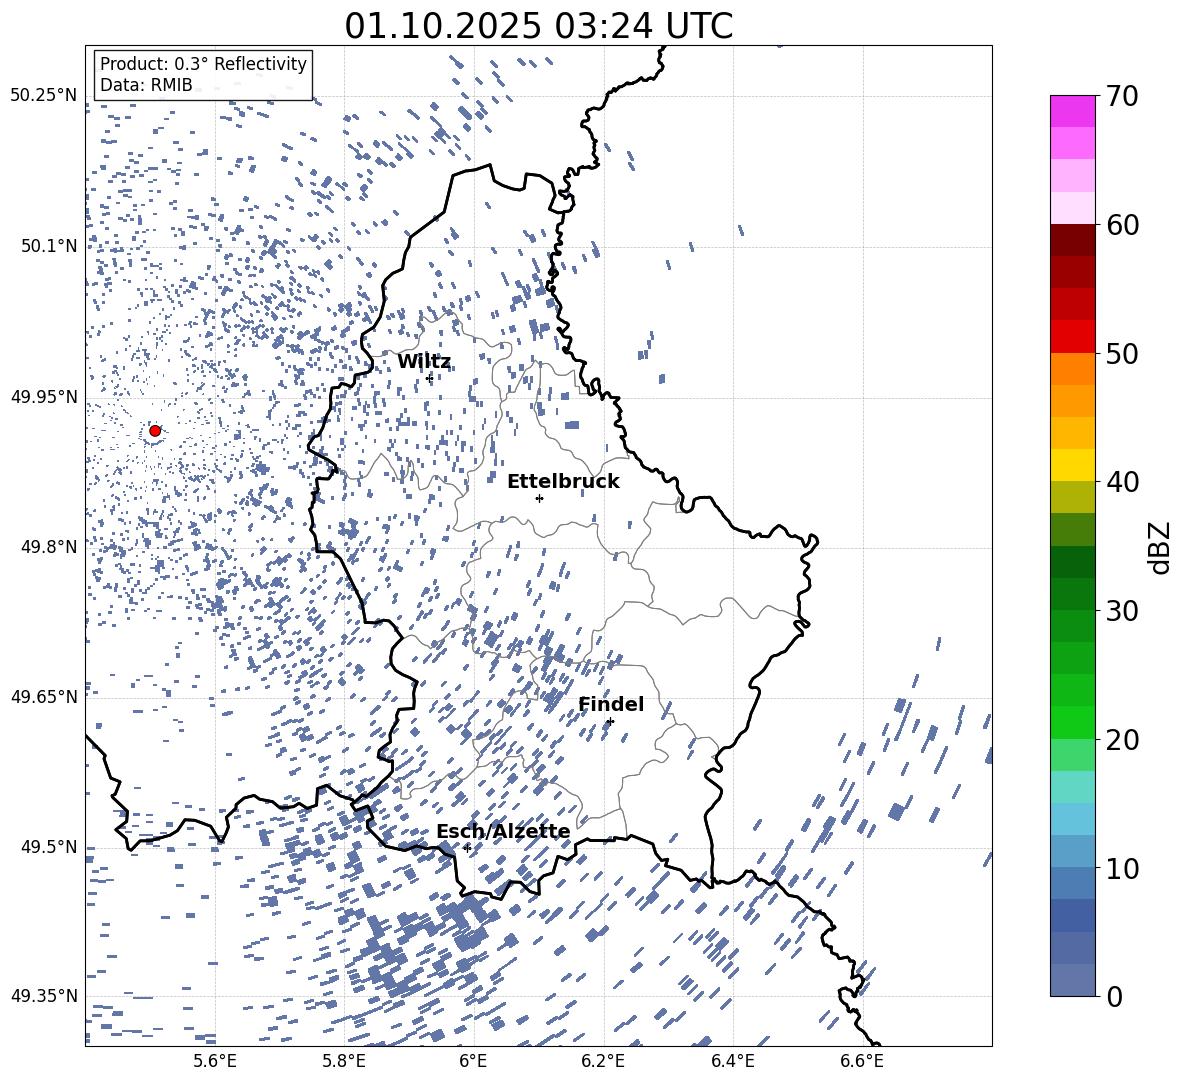Screen dimensions: 1184x1081
Task: Click the 49.95°N latitude tick label
Action: [44, 397]
